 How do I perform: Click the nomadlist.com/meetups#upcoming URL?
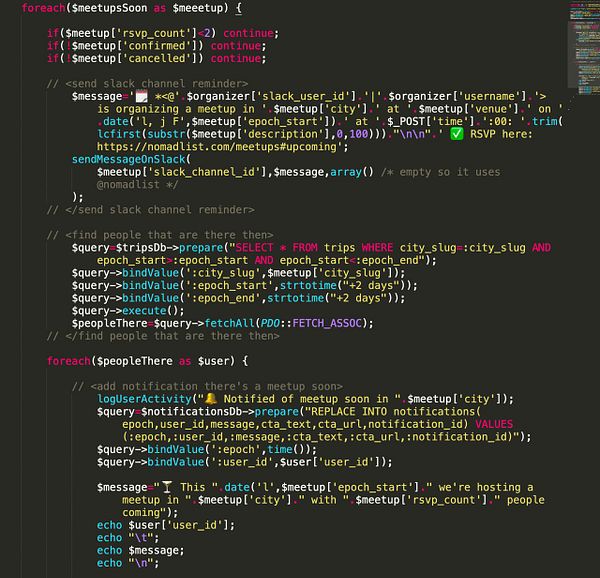pyautogui.click(x=217, y=147)
